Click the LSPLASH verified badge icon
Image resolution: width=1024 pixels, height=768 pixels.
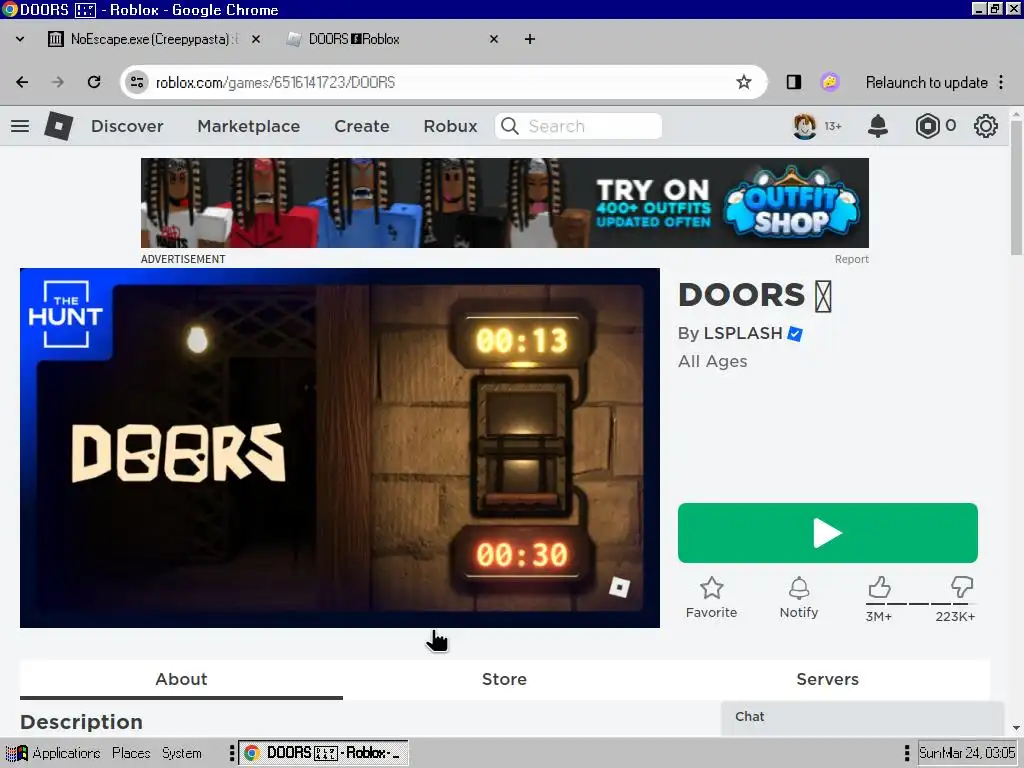click(x=795, y=334)
